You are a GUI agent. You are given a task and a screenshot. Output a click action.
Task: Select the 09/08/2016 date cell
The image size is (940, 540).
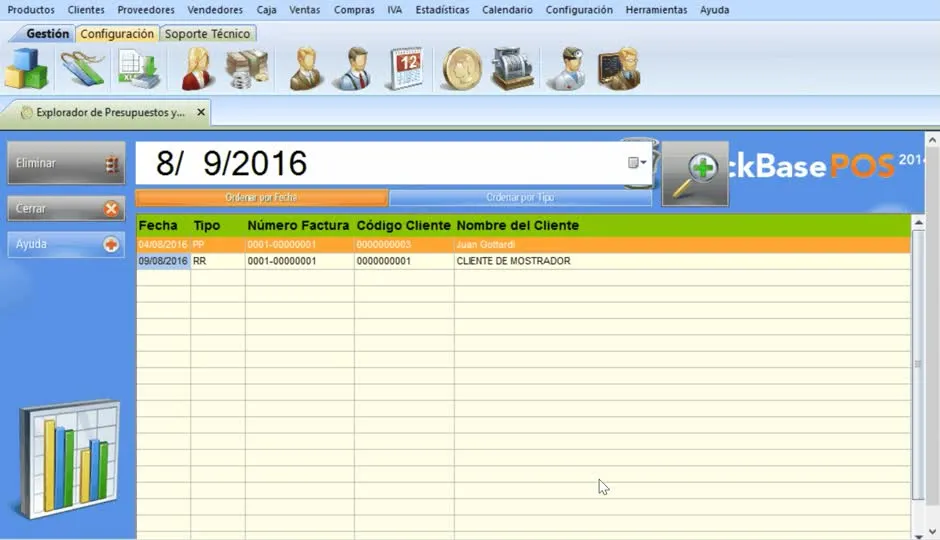(163, 261)
